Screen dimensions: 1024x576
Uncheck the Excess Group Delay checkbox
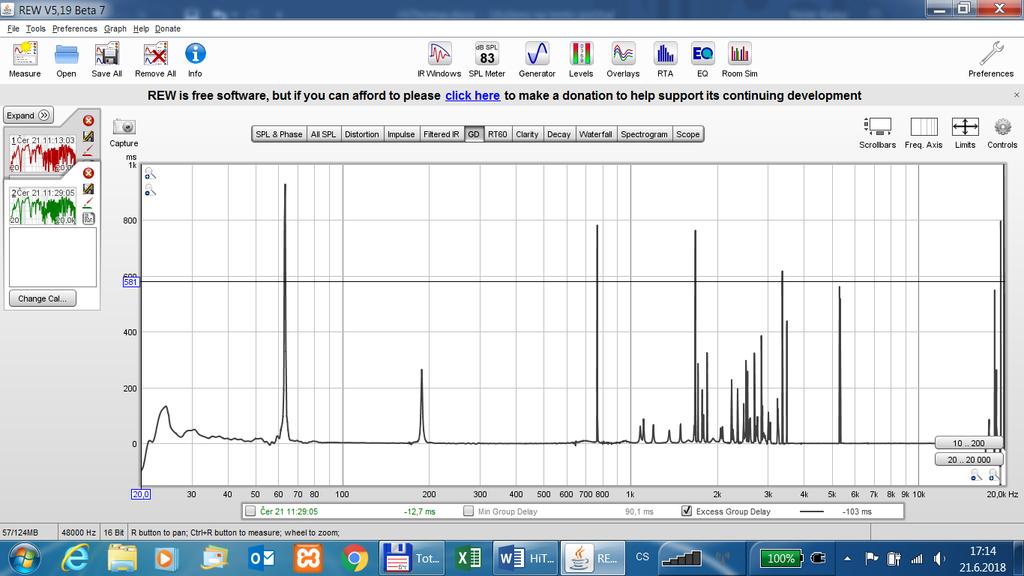tap(686, 511)
